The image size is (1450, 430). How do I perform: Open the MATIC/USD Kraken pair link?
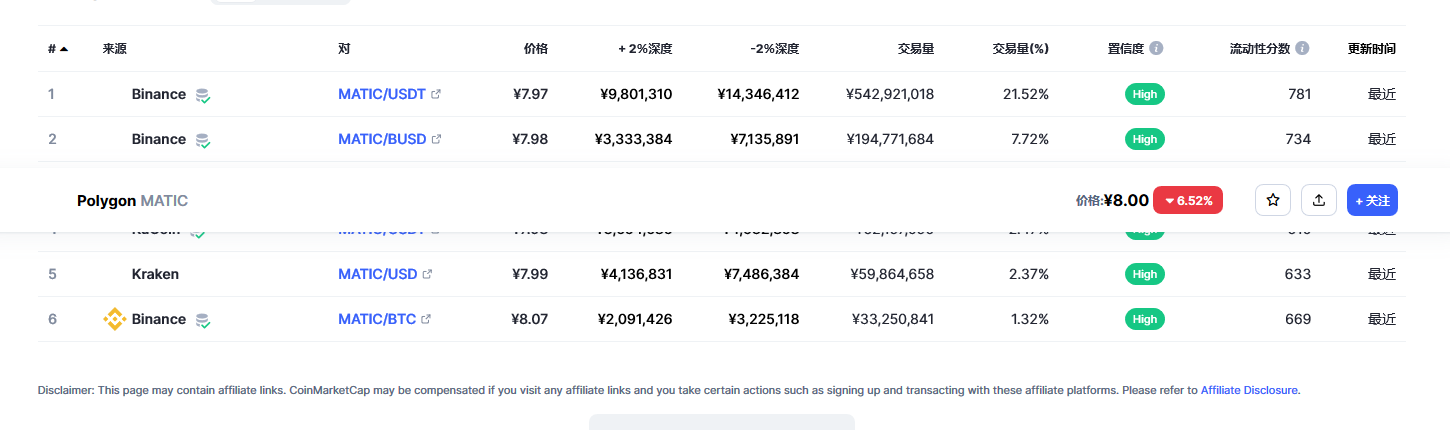(x=378, y=274)
